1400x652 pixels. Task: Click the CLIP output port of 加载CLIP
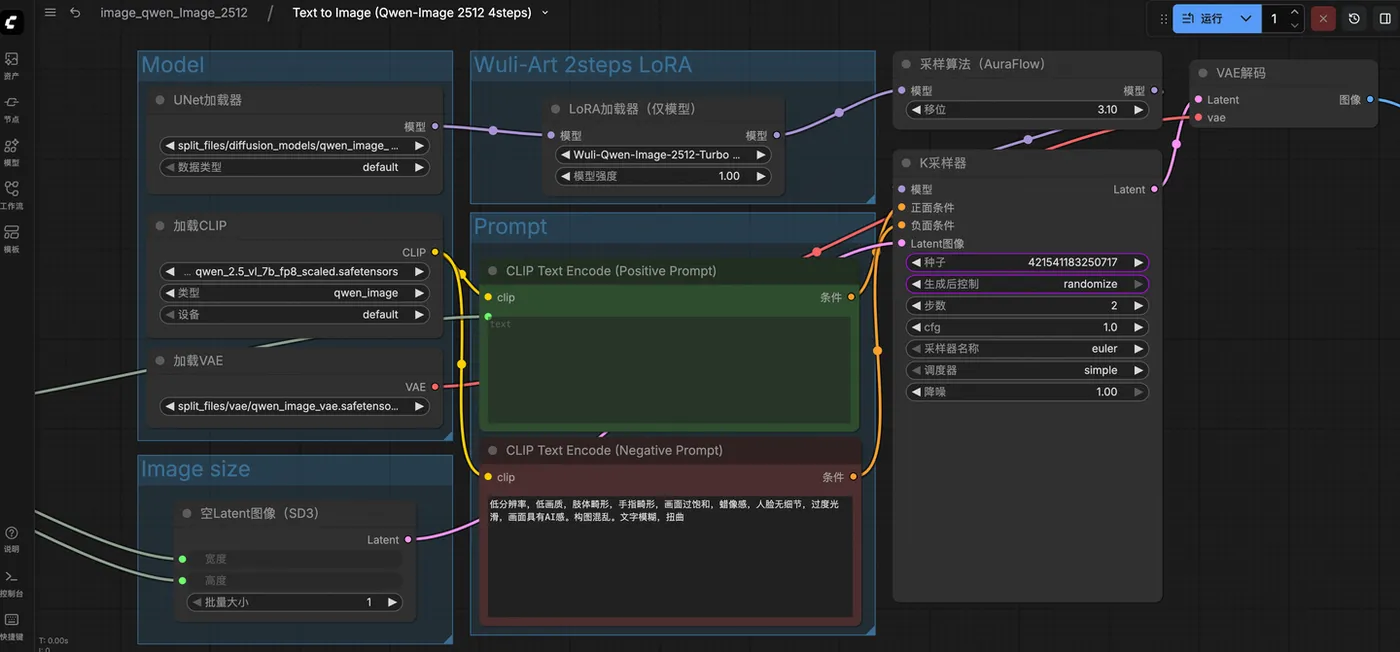(x=434, y=252)
